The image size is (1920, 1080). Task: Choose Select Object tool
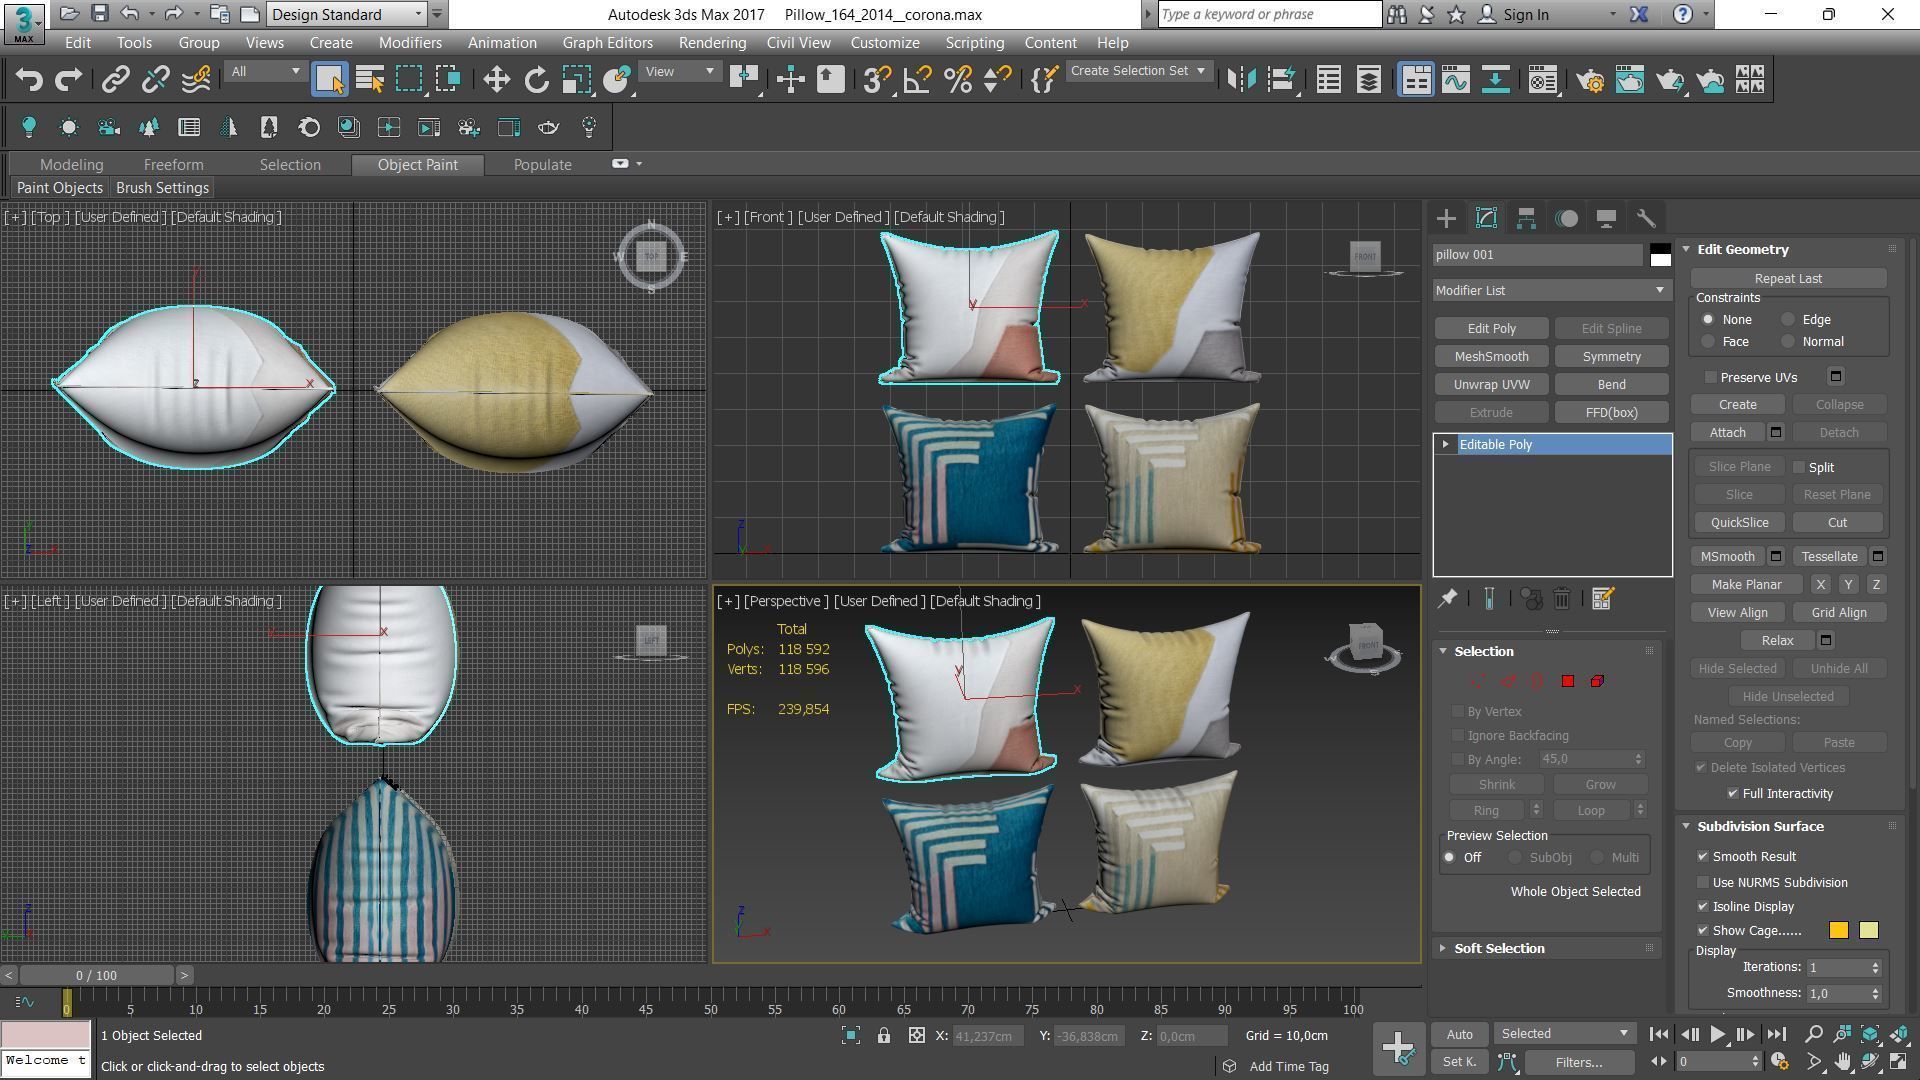click(329, 80)
